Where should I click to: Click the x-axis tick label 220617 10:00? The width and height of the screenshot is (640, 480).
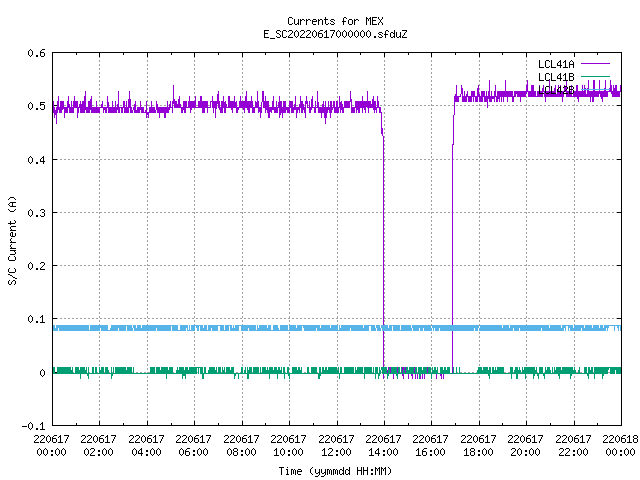(x=288, y=446)
